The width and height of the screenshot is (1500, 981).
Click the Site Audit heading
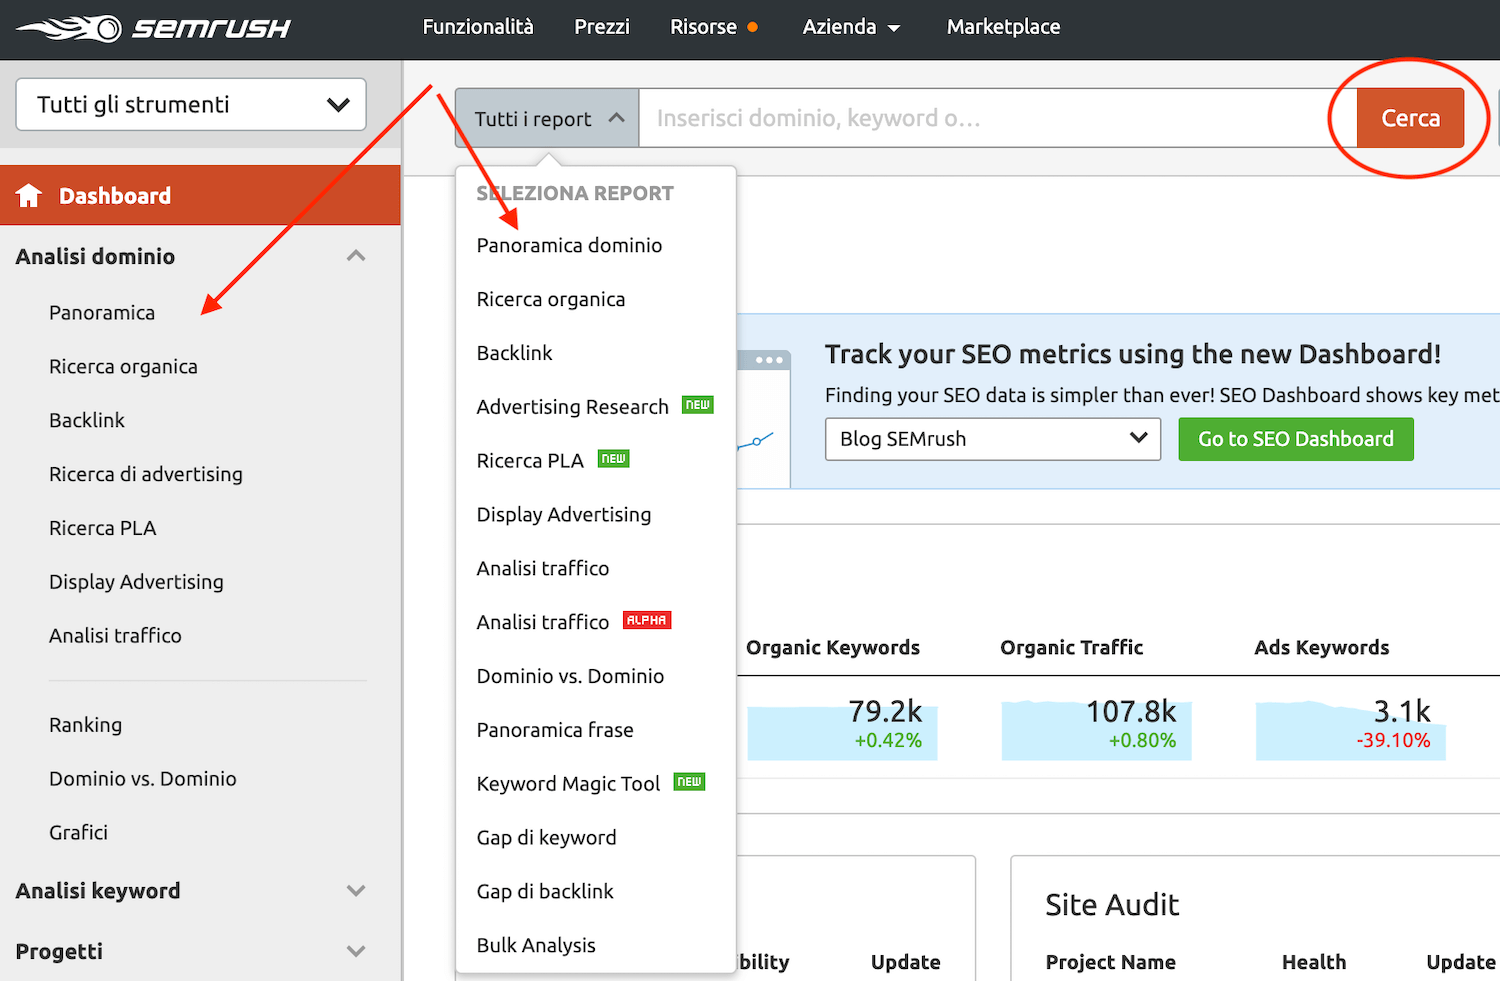pos(1112,905)
